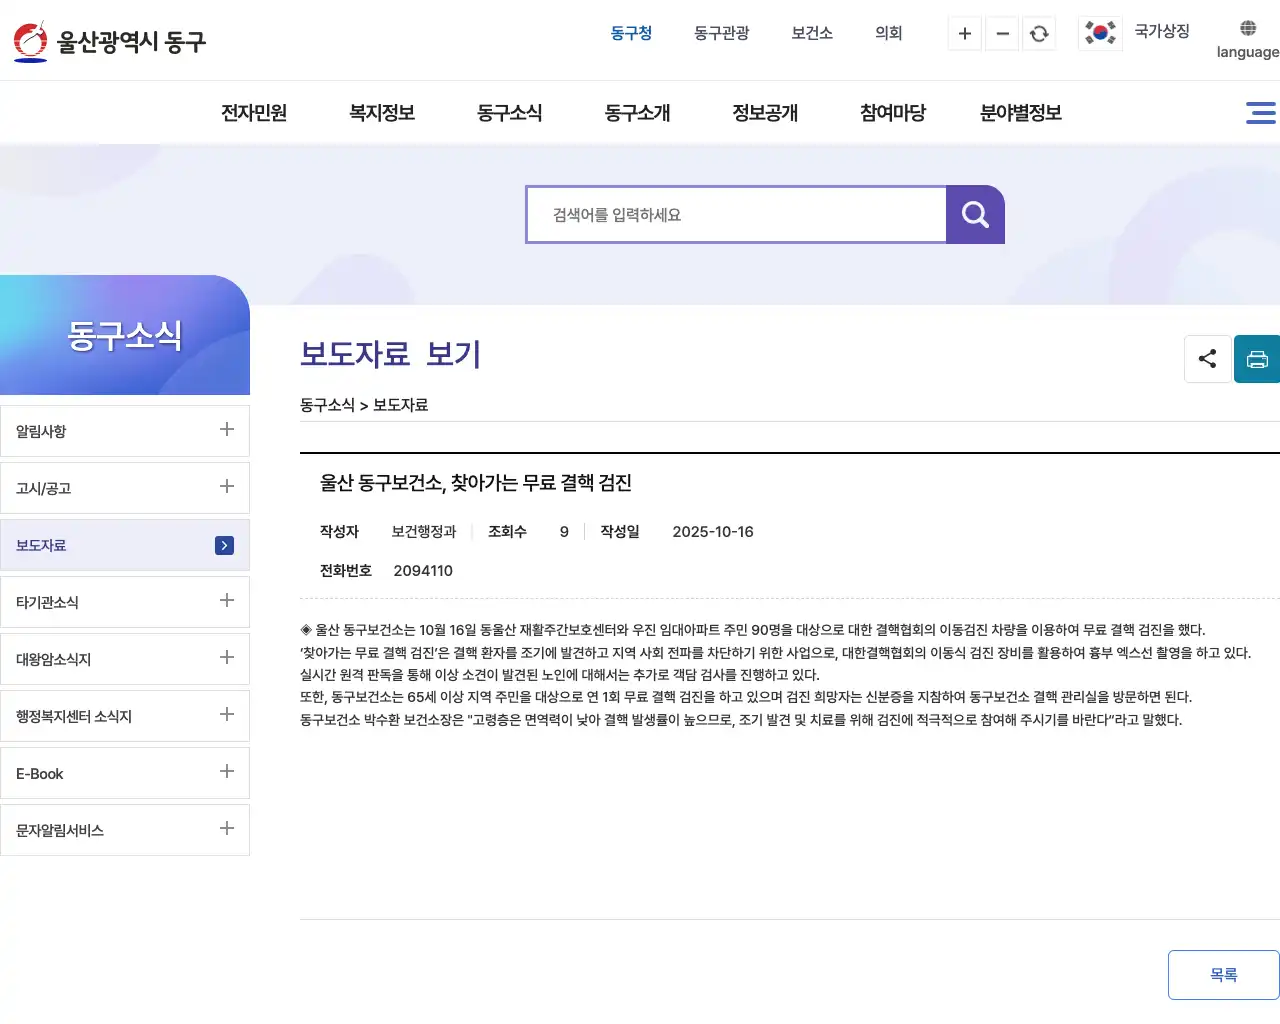Click date value 2025-10-16
The image size is (1280, 1024).
point(713,532)
